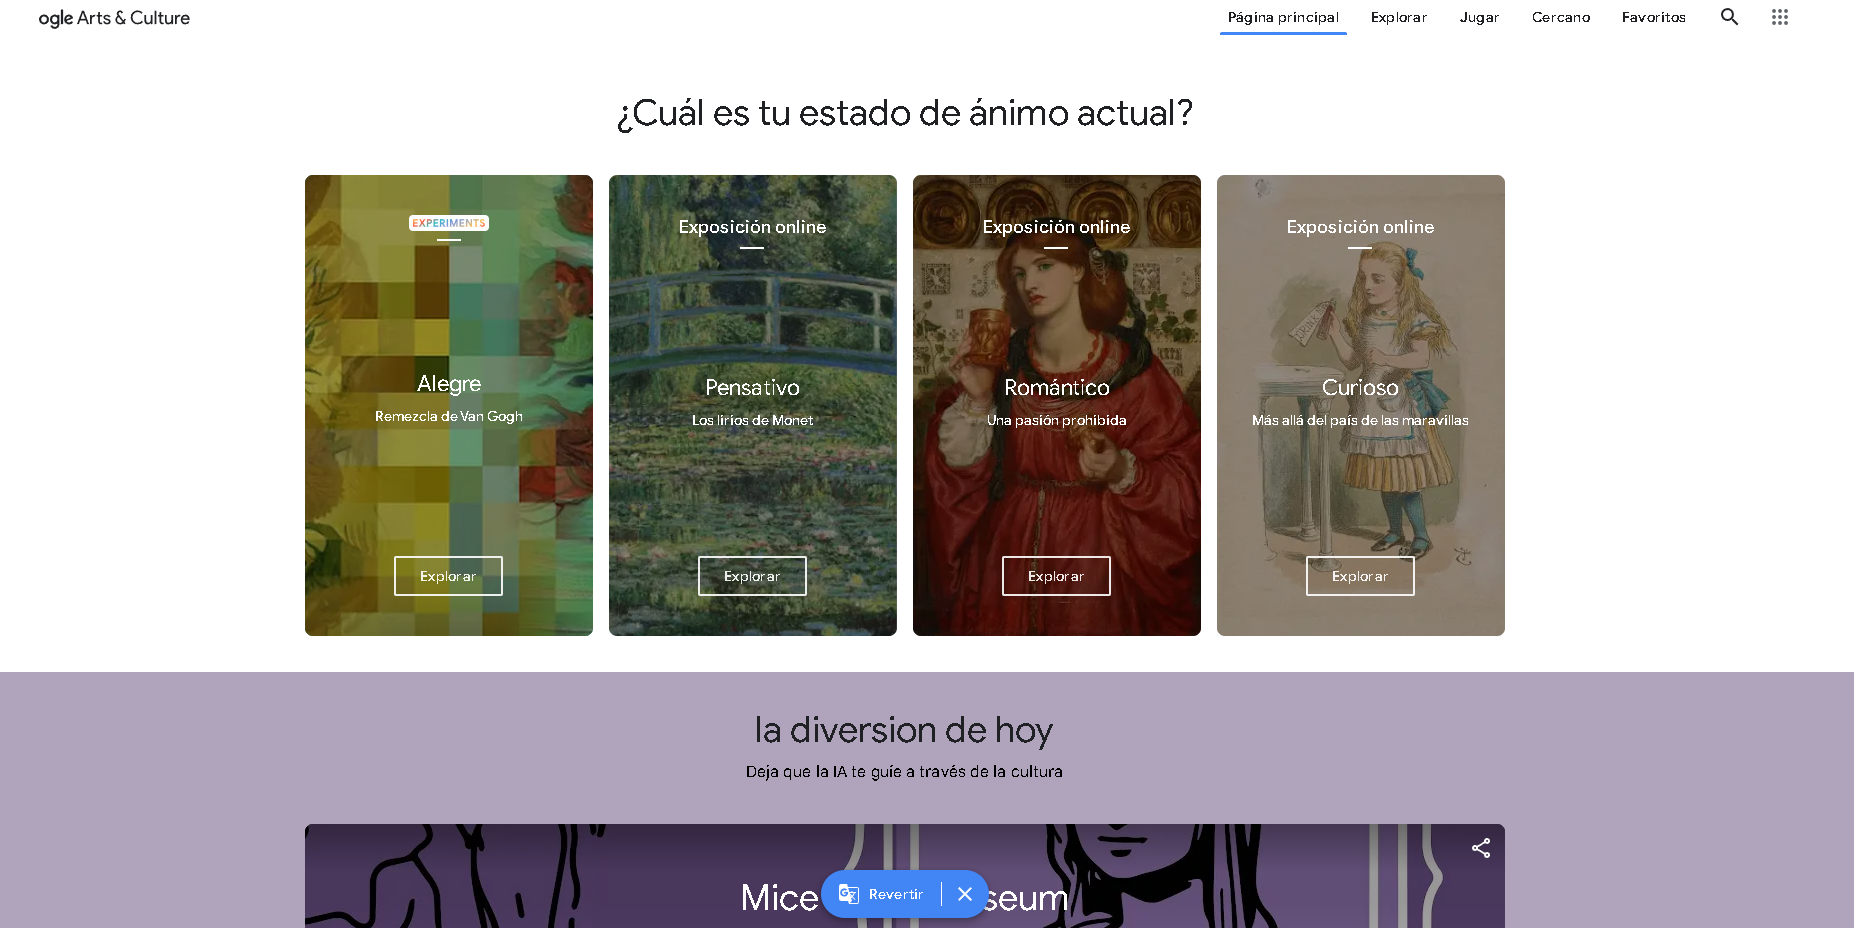Dismiss the translation pill with the X
The height and width of the screenshot is (928, 1854).
click(965, 894)
